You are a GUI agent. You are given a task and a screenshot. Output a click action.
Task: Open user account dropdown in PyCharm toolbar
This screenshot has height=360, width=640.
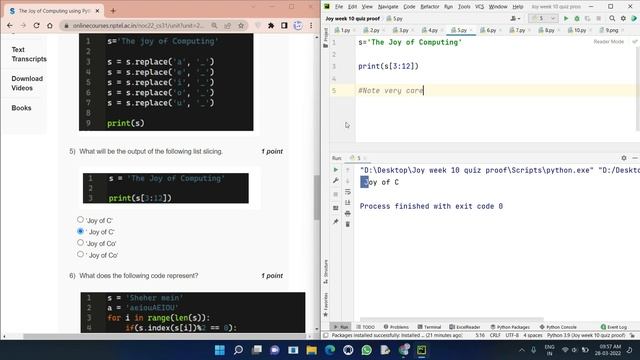[x=515, y=18]
